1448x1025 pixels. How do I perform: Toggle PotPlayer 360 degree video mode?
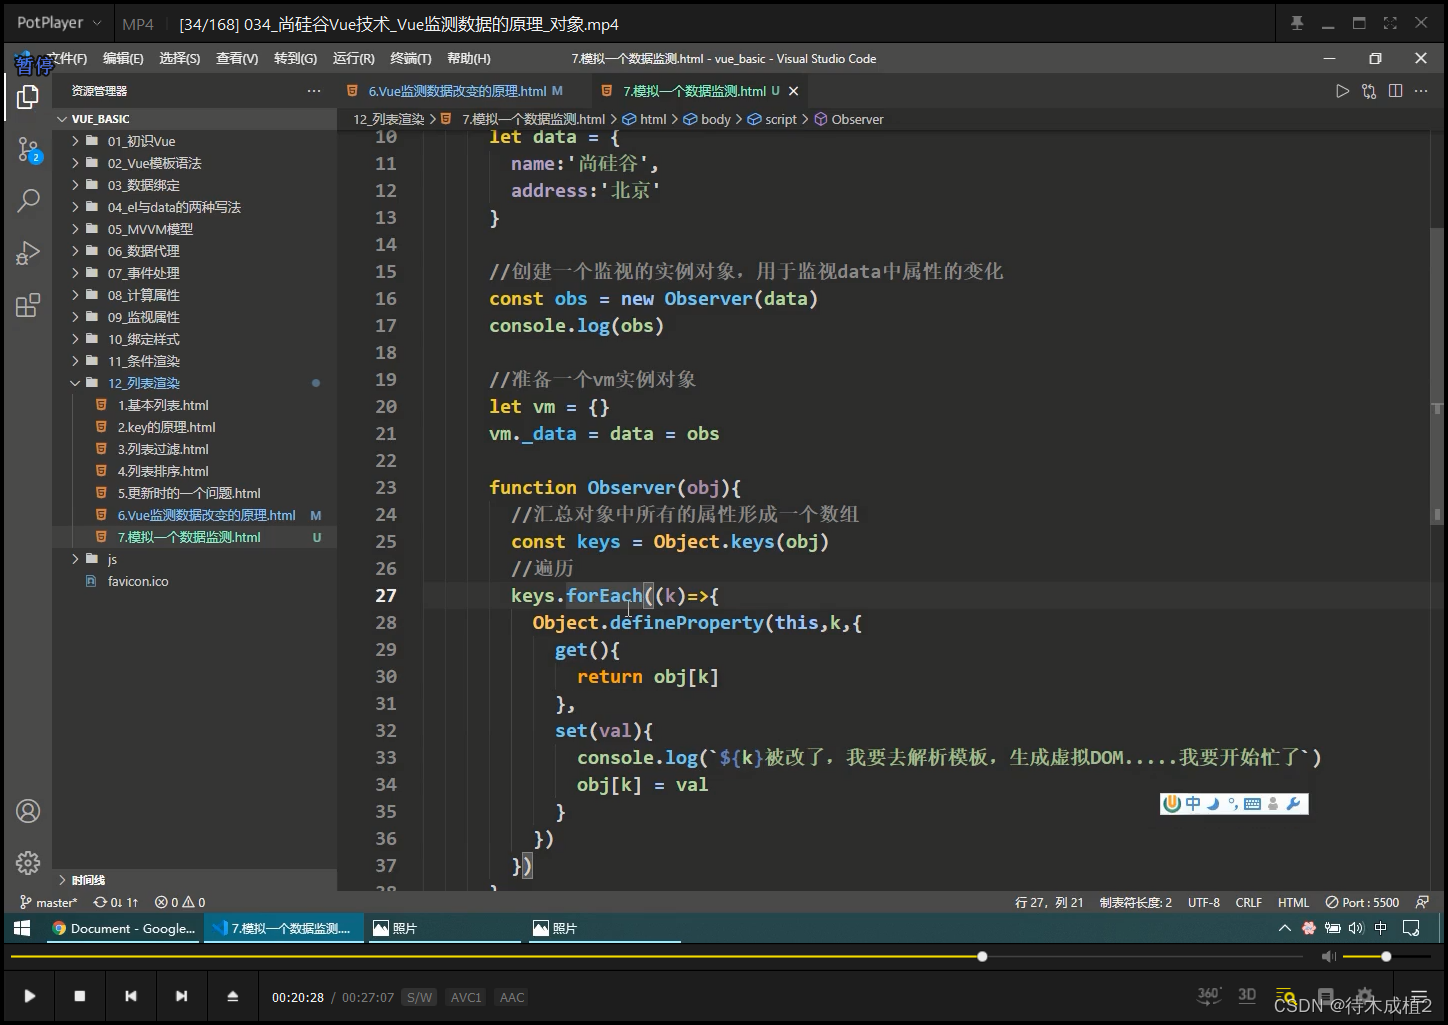pyautogui.click(x=1209, y=995)
